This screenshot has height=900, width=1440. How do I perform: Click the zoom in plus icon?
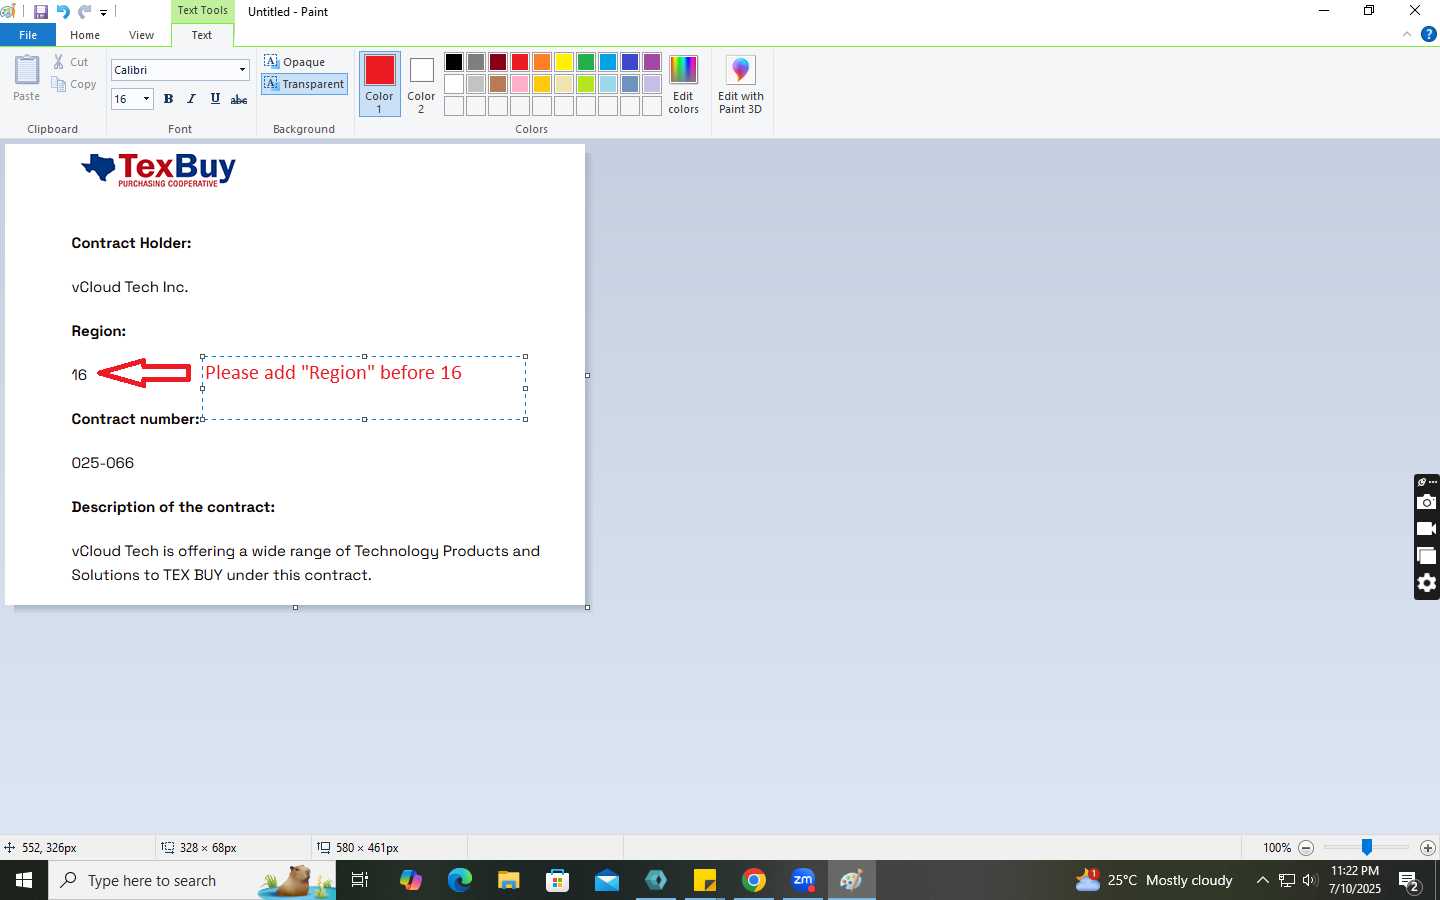point(1428,848)
